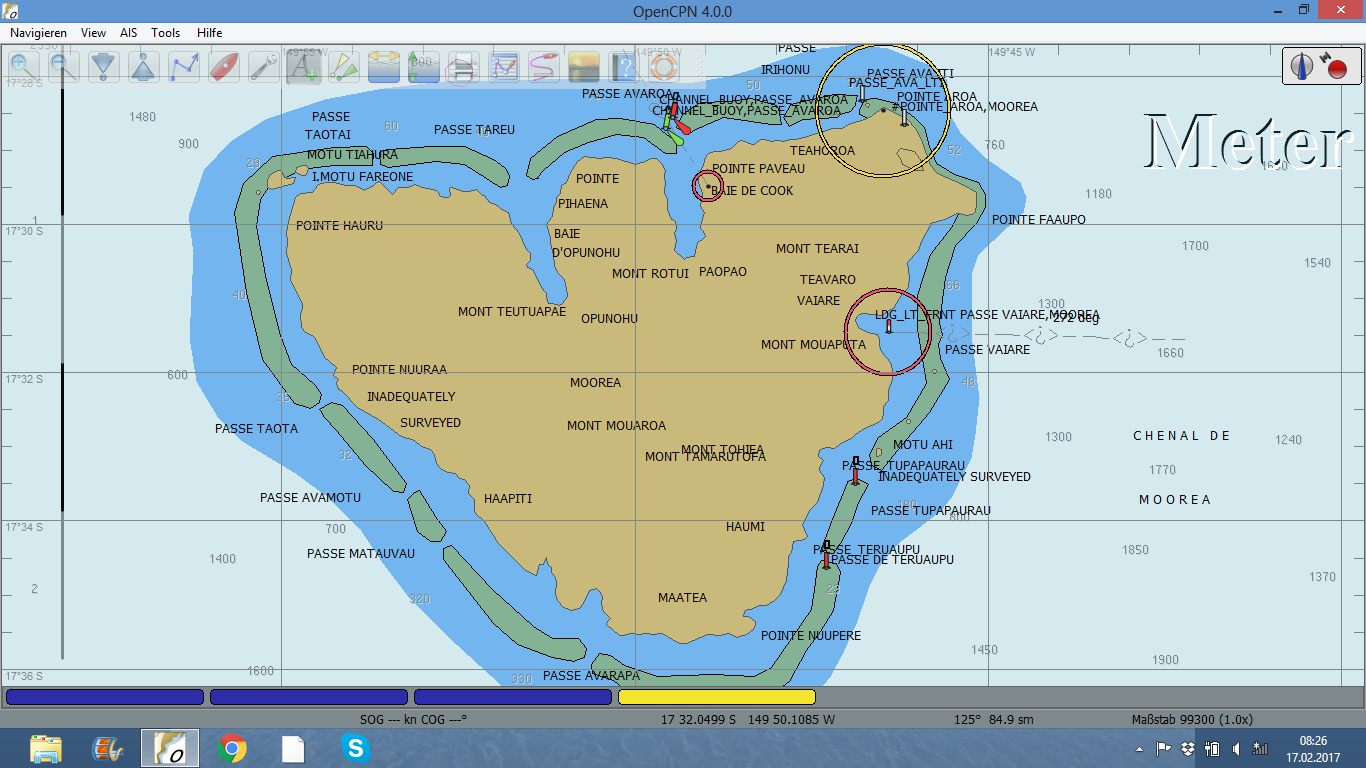Start track recording with the track icon
The width and height of the screenshot is (1366, 768).
click(x=543, y=67)
